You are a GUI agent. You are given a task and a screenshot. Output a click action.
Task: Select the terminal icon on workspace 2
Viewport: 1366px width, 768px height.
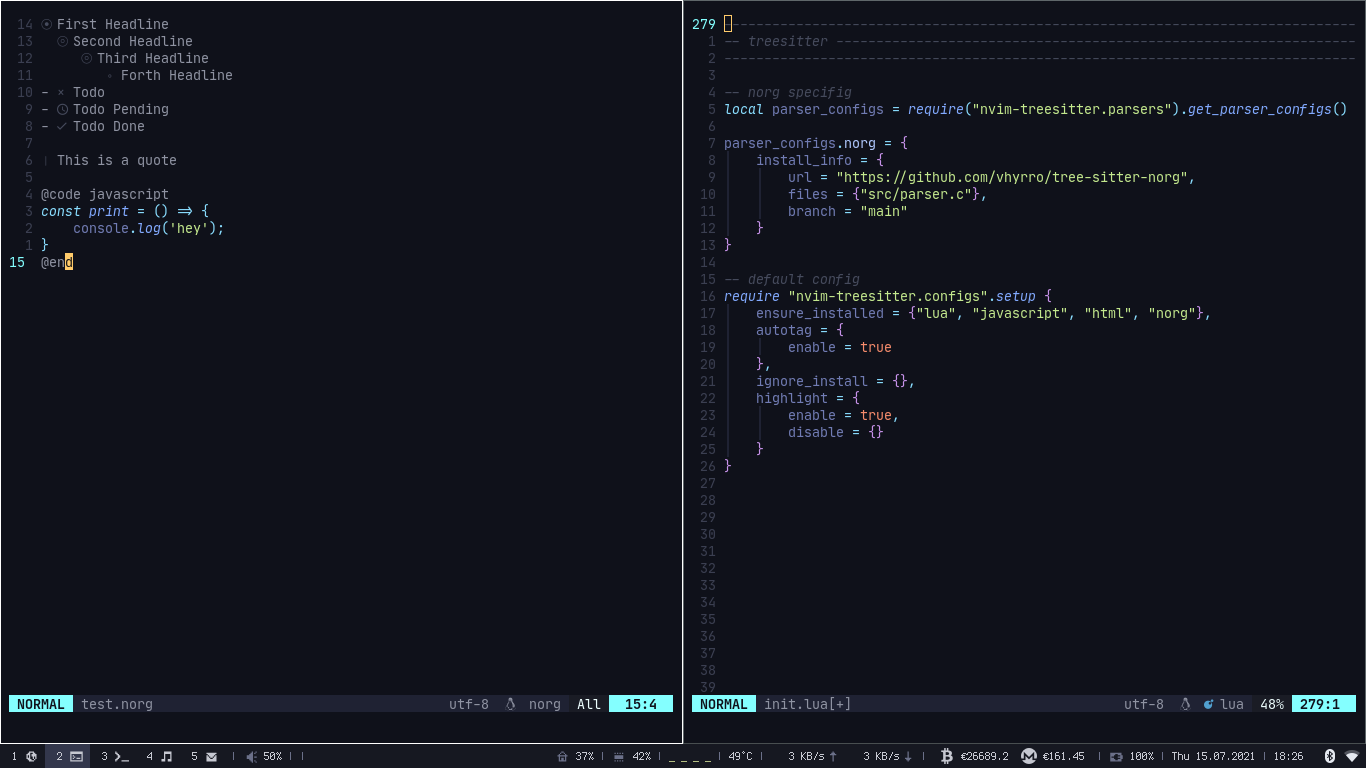click(76, 756)
